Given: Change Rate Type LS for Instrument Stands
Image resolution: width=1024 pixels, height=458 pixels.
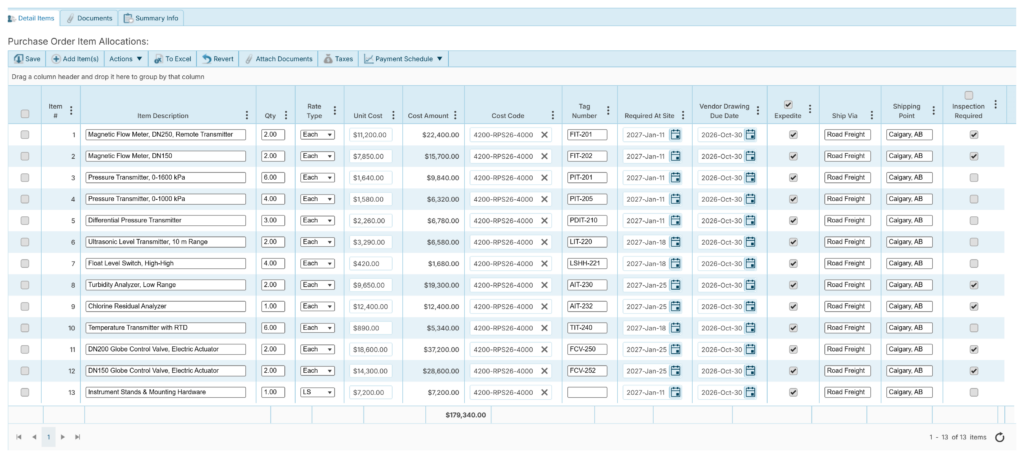Looking at the screenshot, I should click(317, 393).
